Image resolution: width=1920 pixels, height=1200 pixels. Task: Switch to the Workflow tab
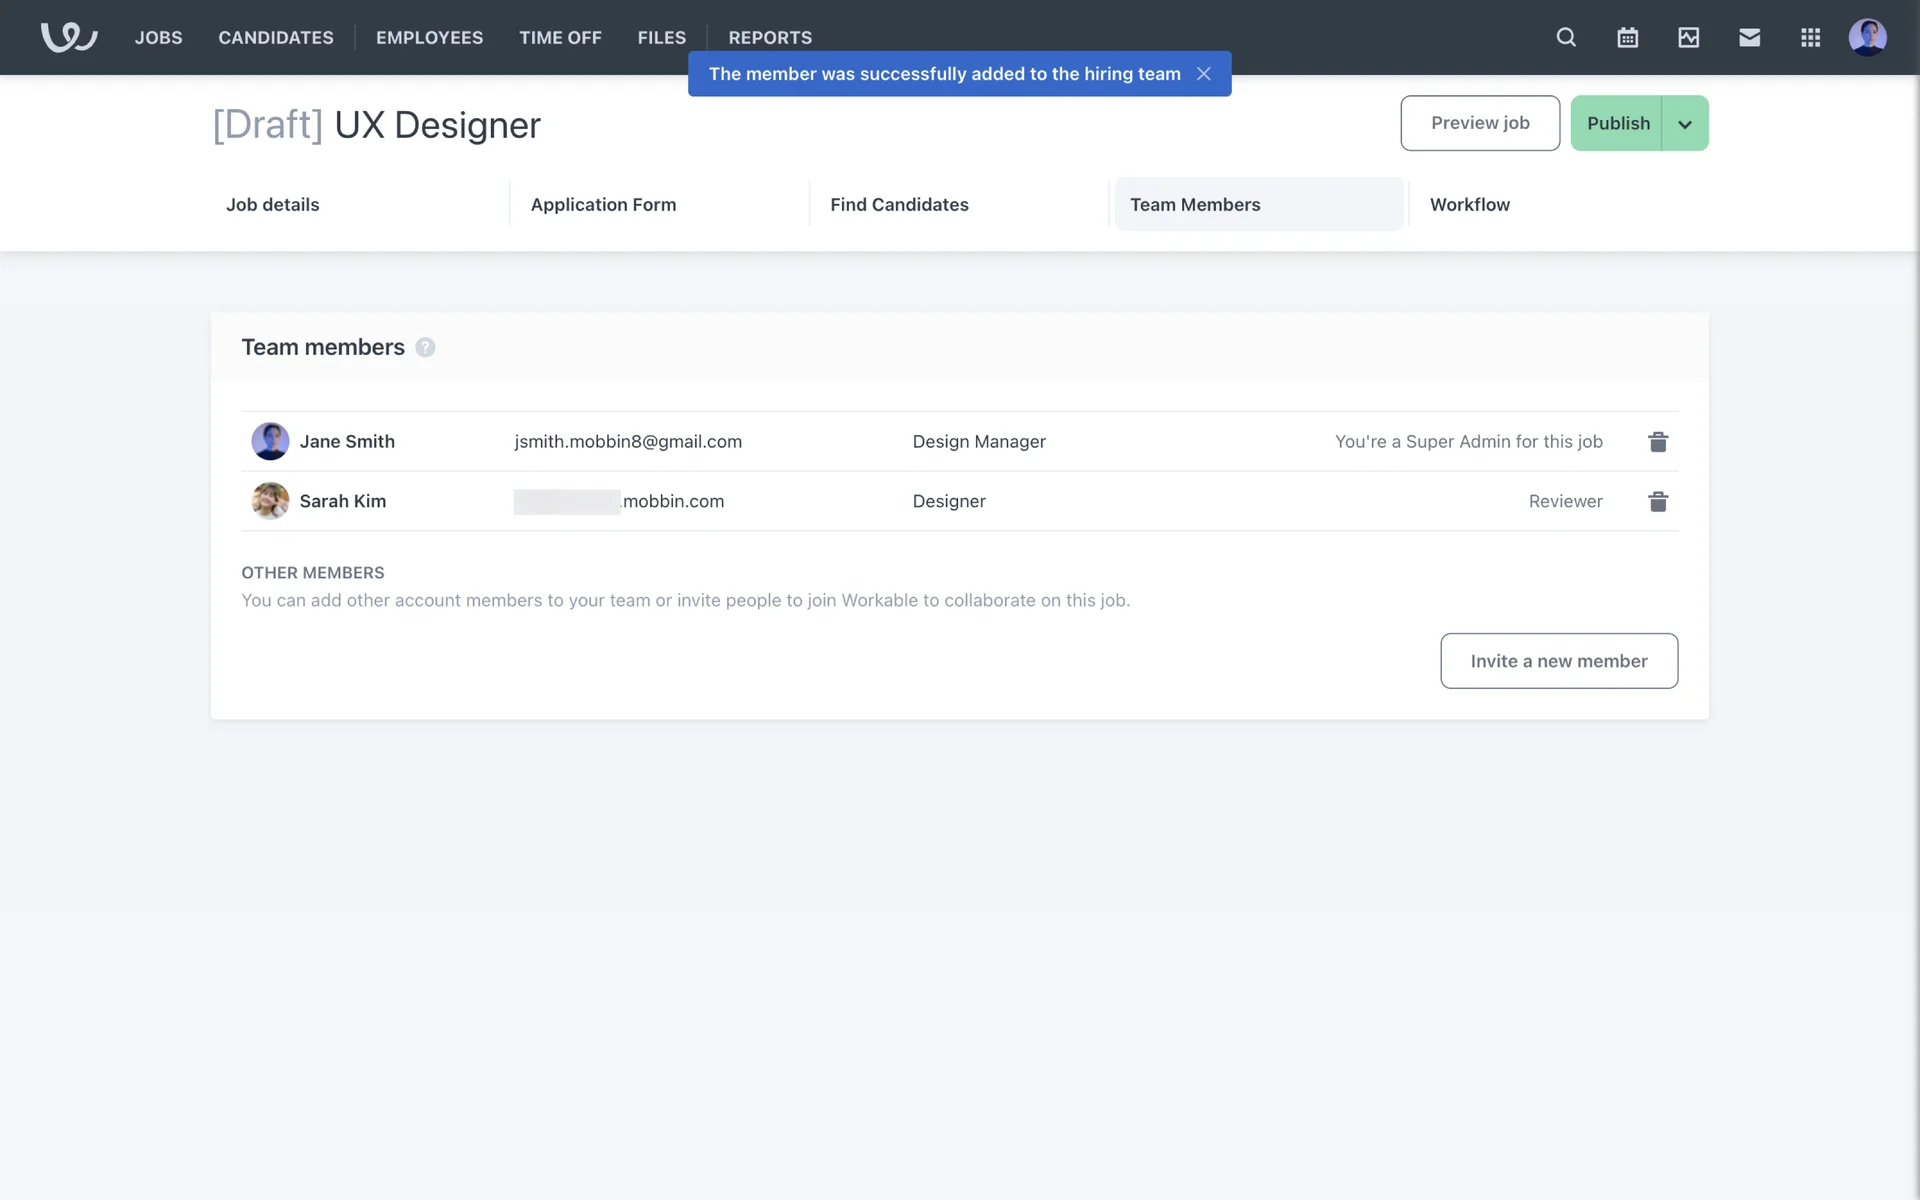click(x=1469, y=204)
